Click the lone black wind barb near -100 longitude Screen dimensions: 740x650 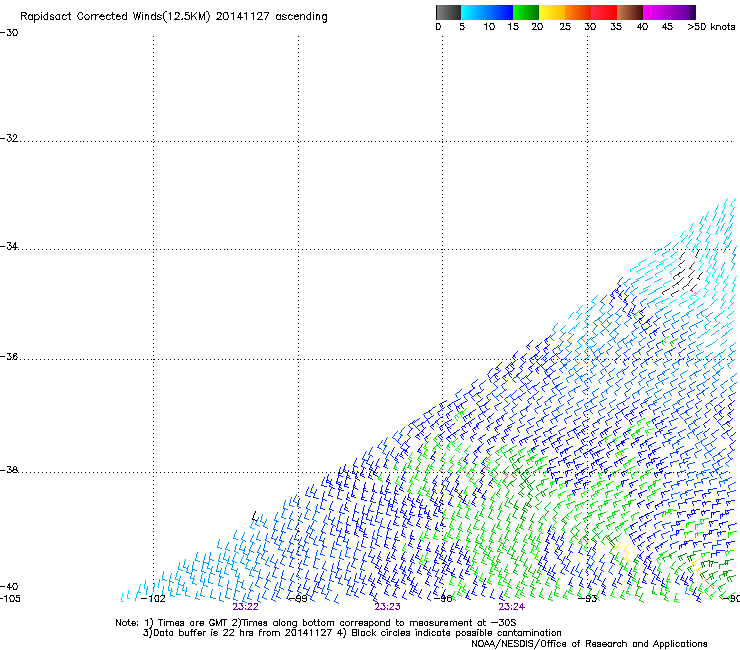tap(255, 515)
